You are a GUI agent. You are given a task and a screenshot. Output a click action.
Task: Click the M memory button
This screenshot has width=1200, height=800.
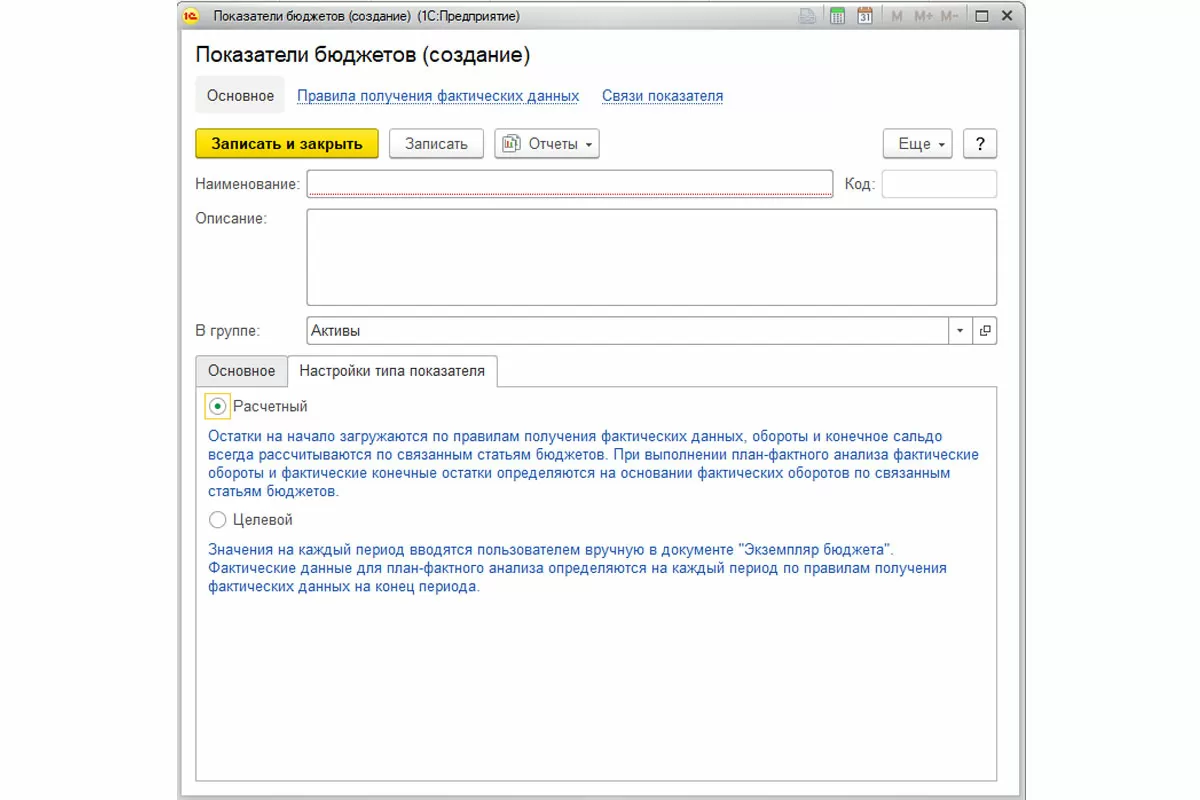coord(897,16)
